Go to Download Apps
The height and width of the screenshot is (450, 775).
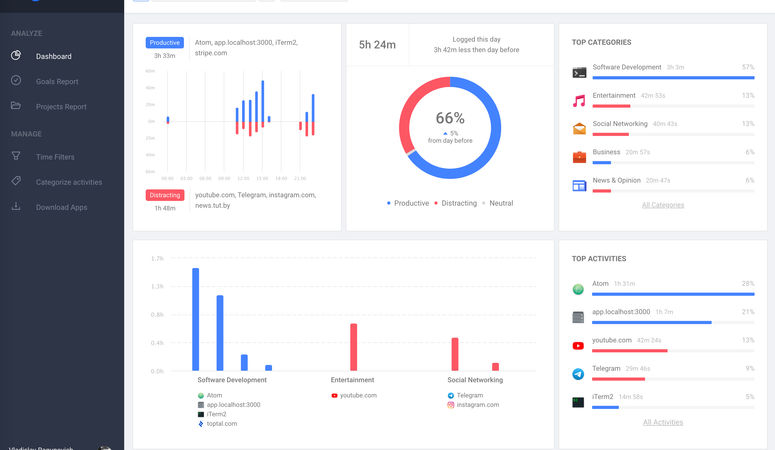(62, 207)
